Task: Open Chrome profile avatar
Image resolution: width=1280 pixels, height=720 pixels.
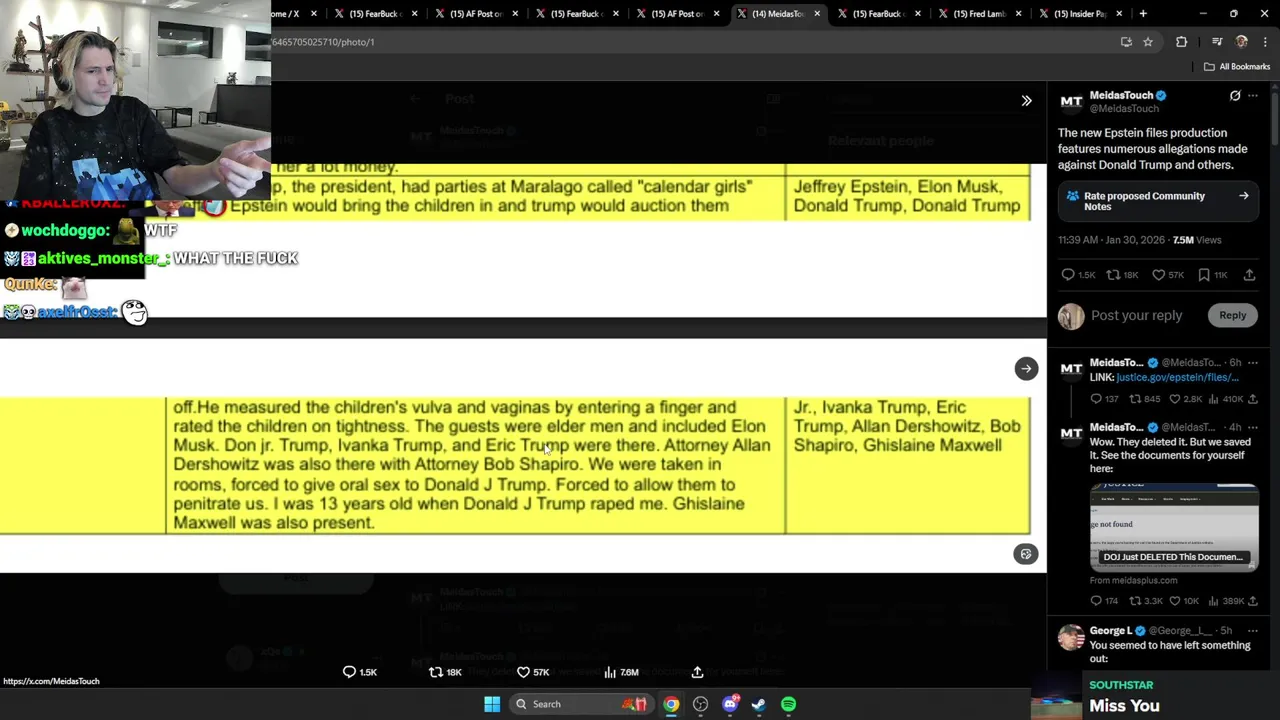Action: coord(1242,42)
